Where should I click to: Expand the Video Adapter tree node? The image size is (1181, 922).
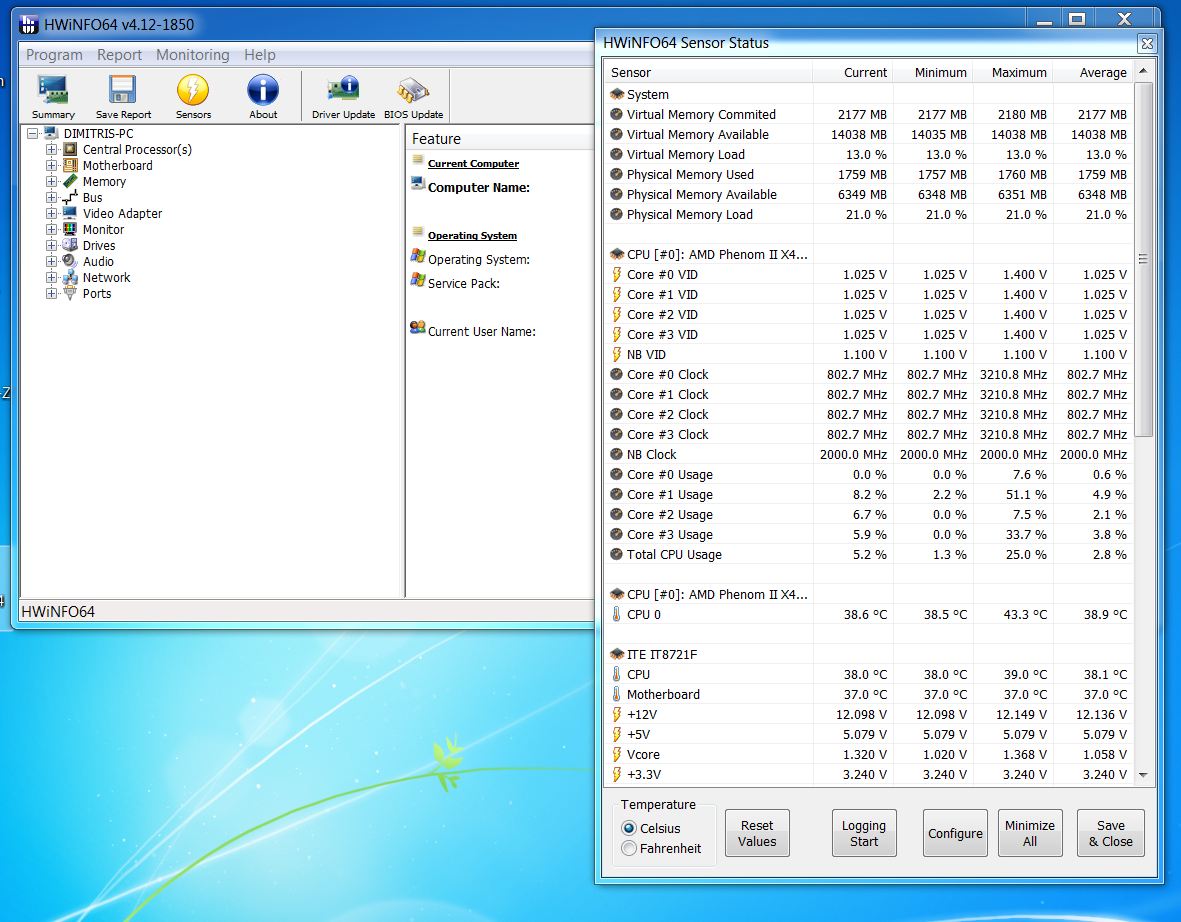point(51,213)
